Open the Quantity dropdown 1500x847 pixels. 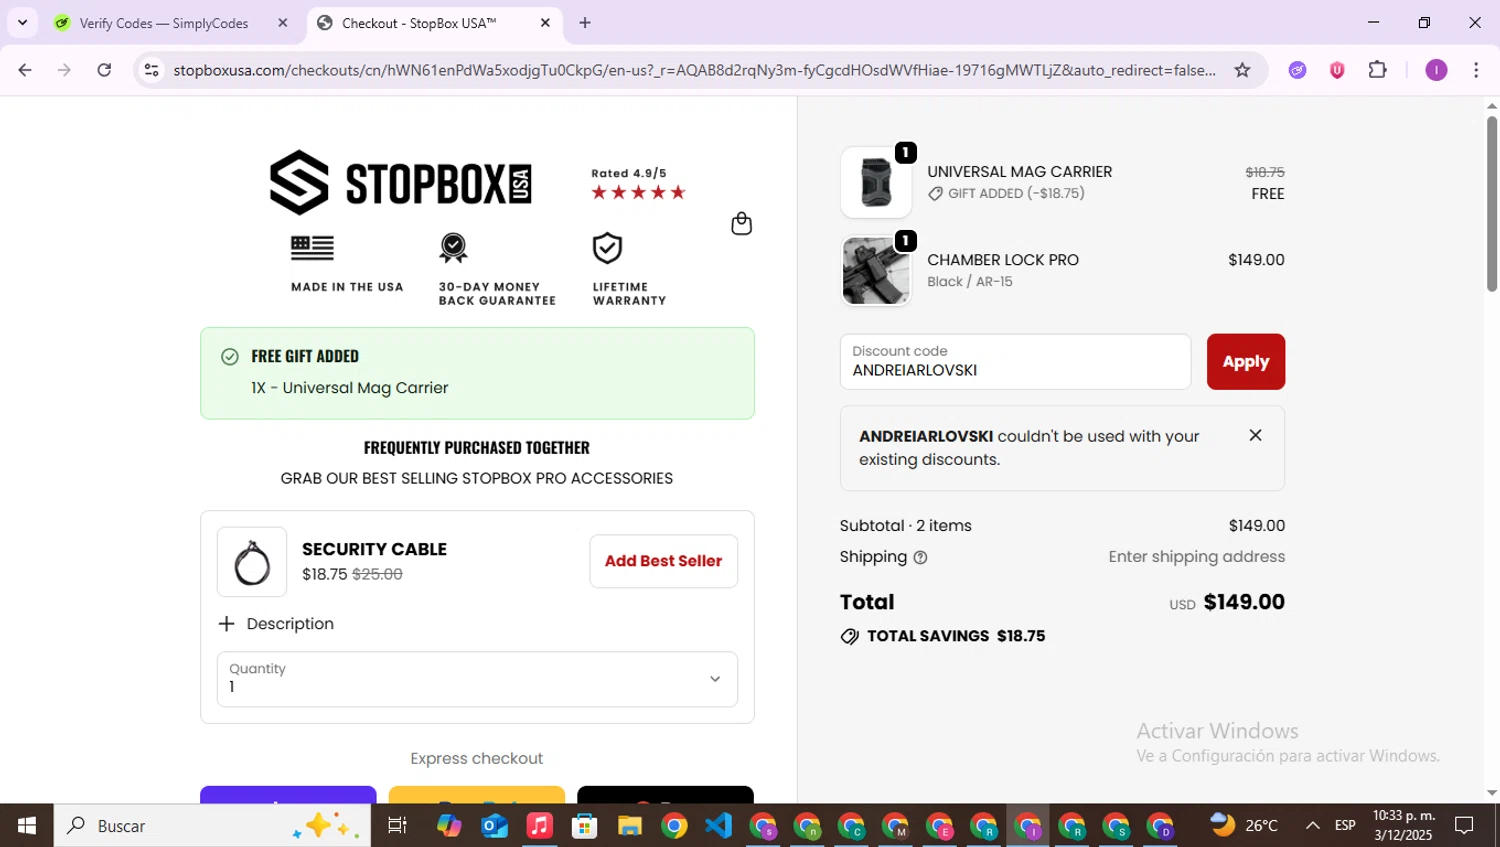click(477, 679)
